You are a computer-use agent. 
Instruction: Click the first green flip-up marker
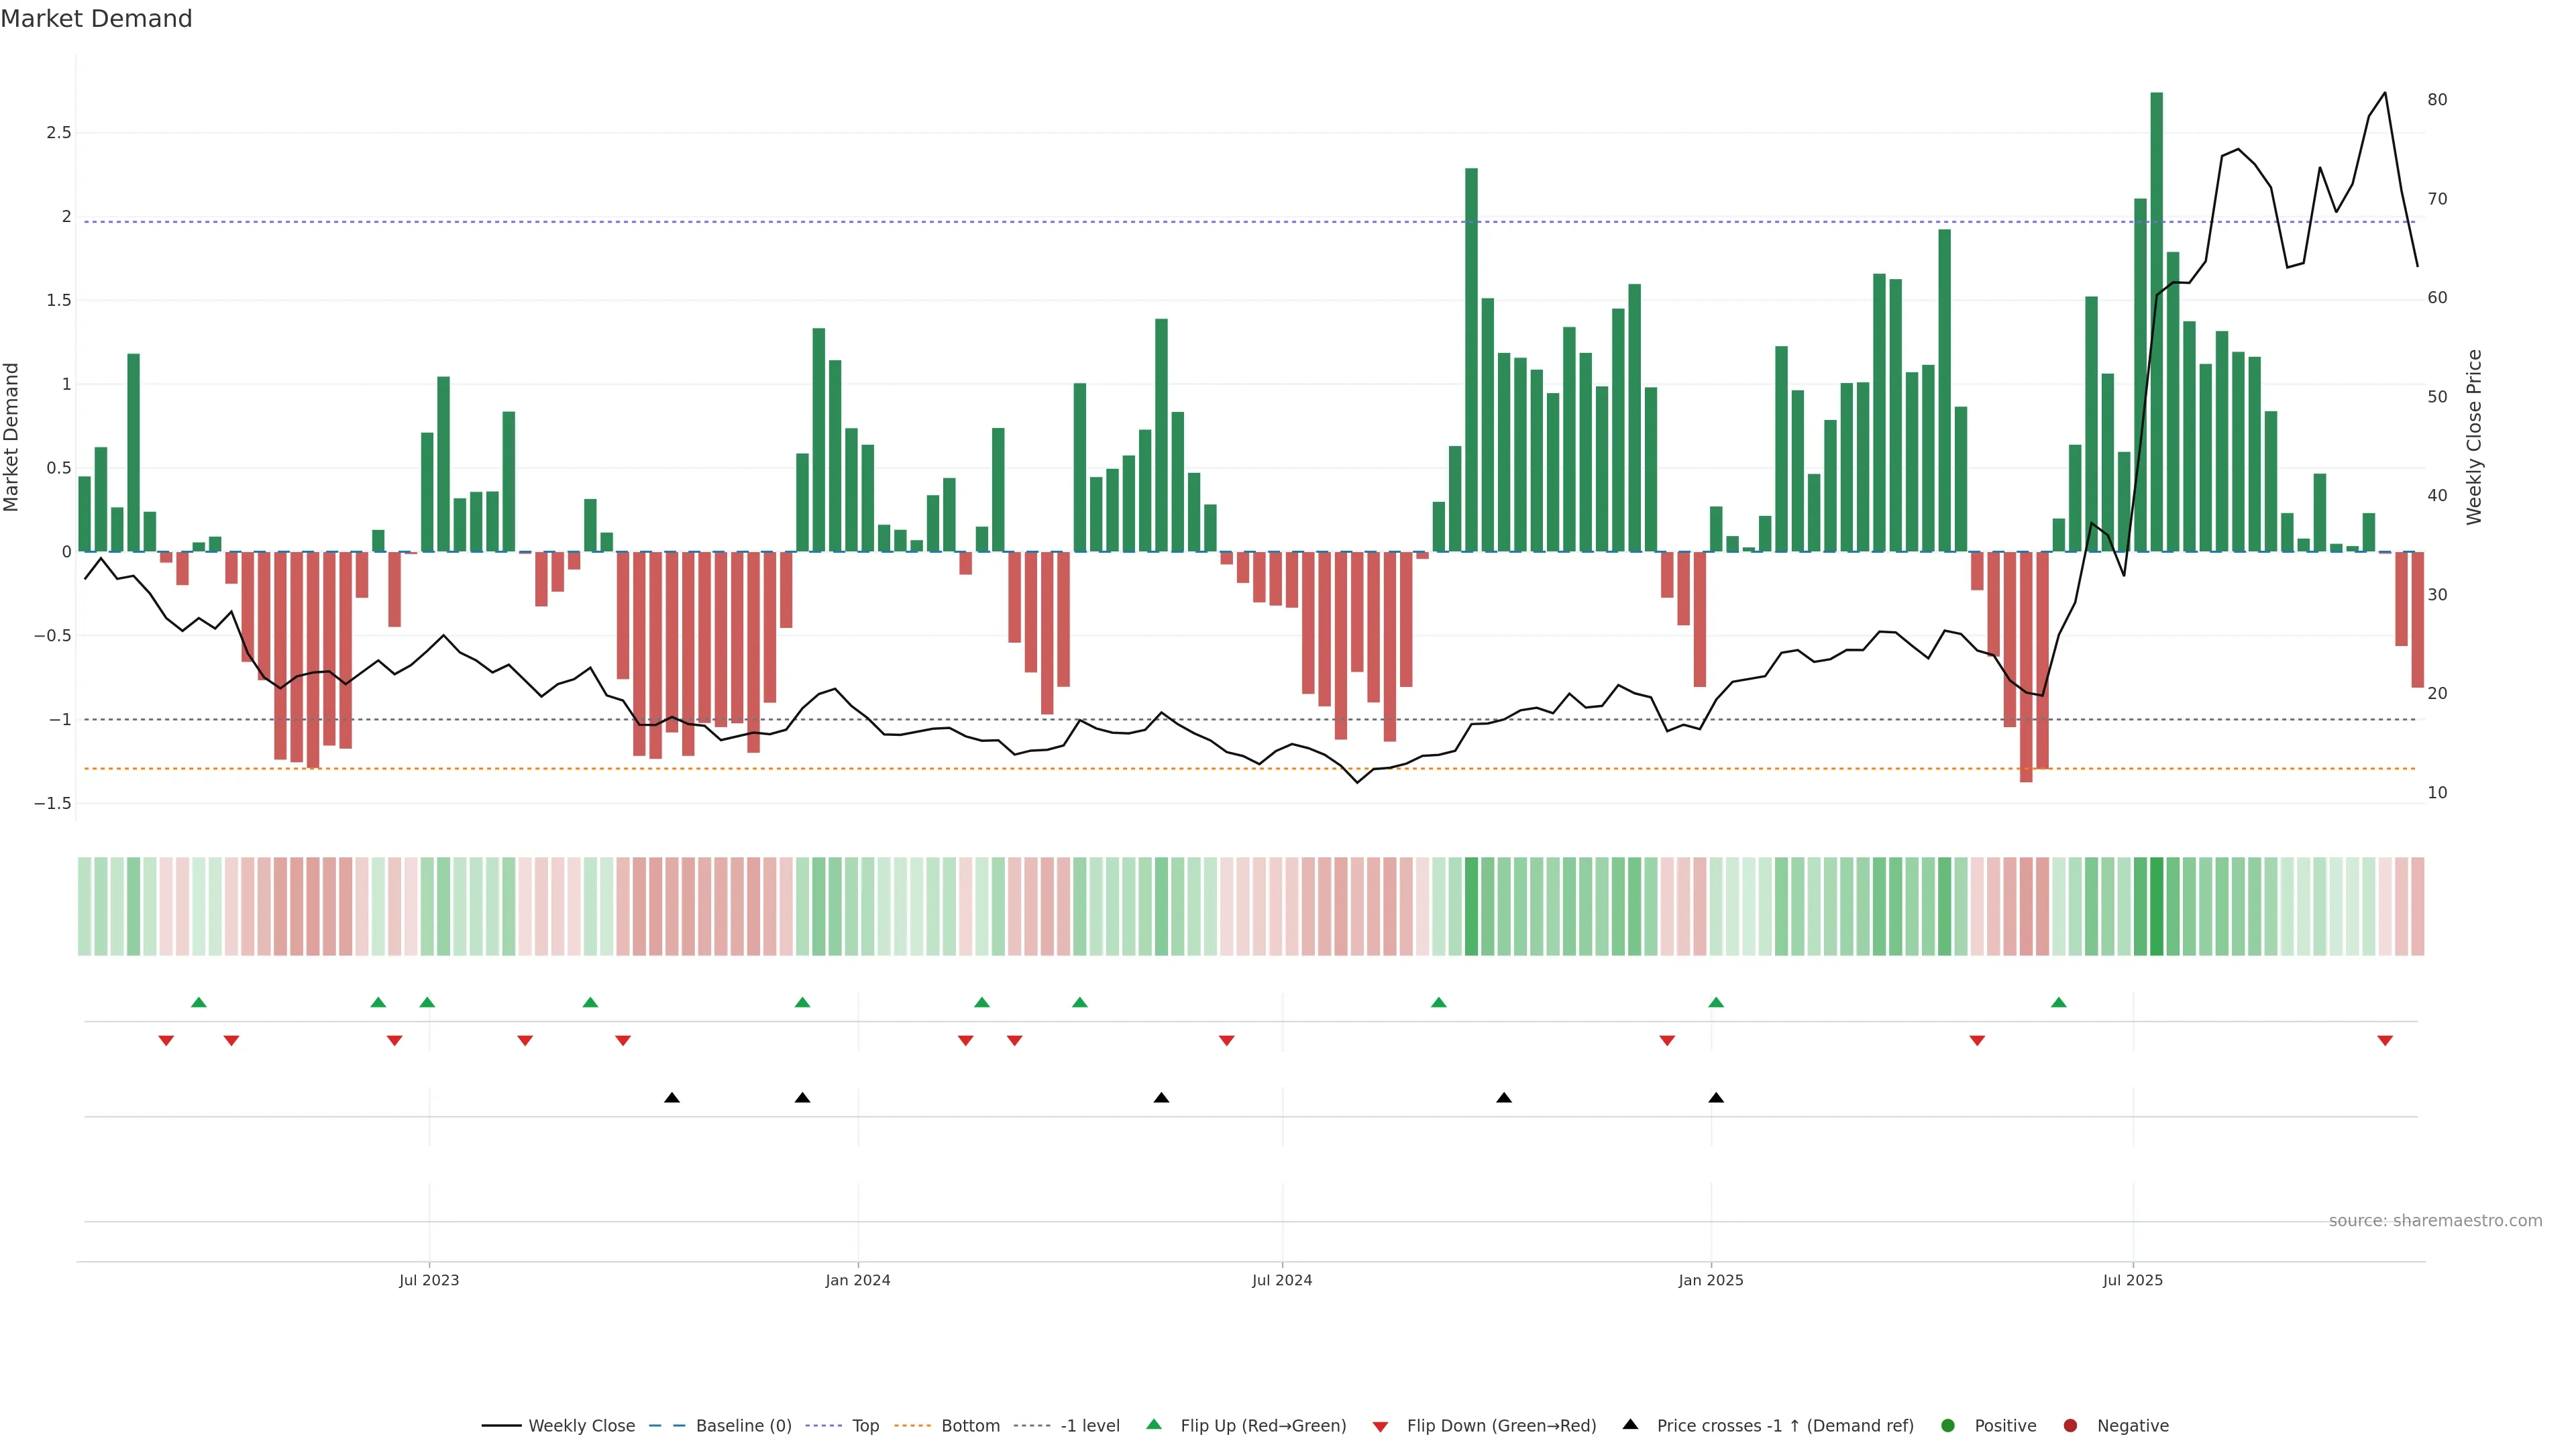pyautogui.click(x=199, y=1002)
